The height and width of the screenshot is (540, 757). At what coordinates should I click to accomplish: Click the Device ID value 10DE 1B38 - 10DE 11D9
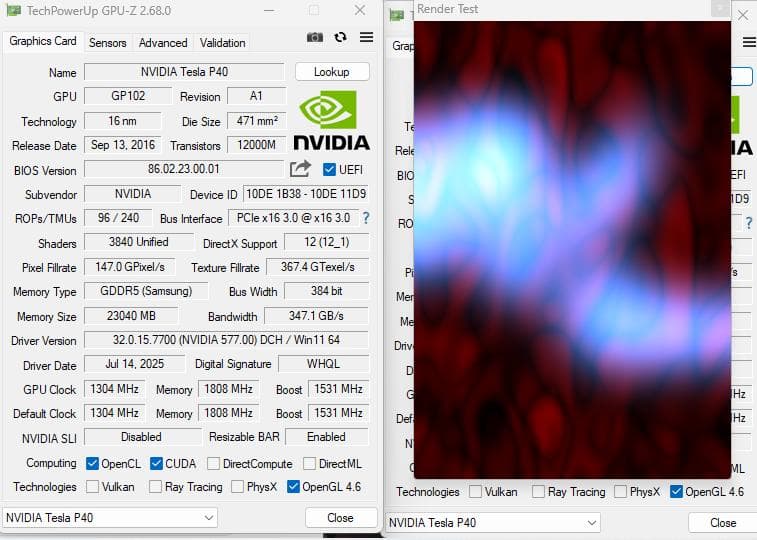[306, 194]
